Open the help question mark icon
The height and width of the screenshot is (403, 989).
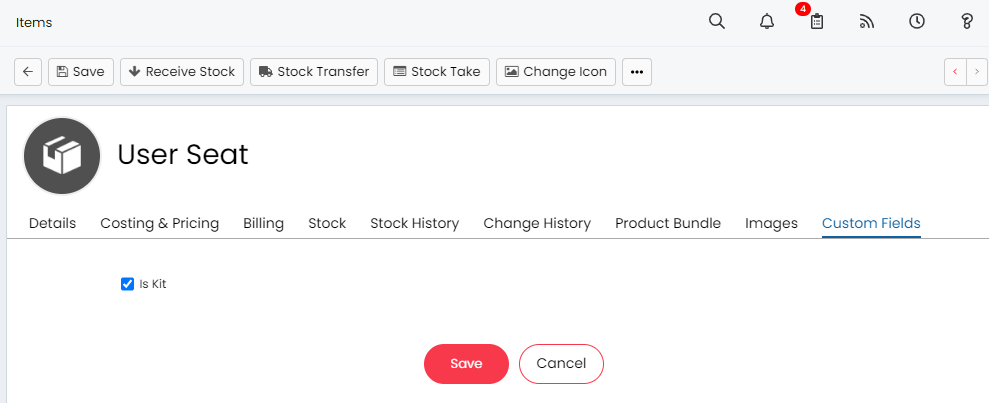(x=966, y=21)
